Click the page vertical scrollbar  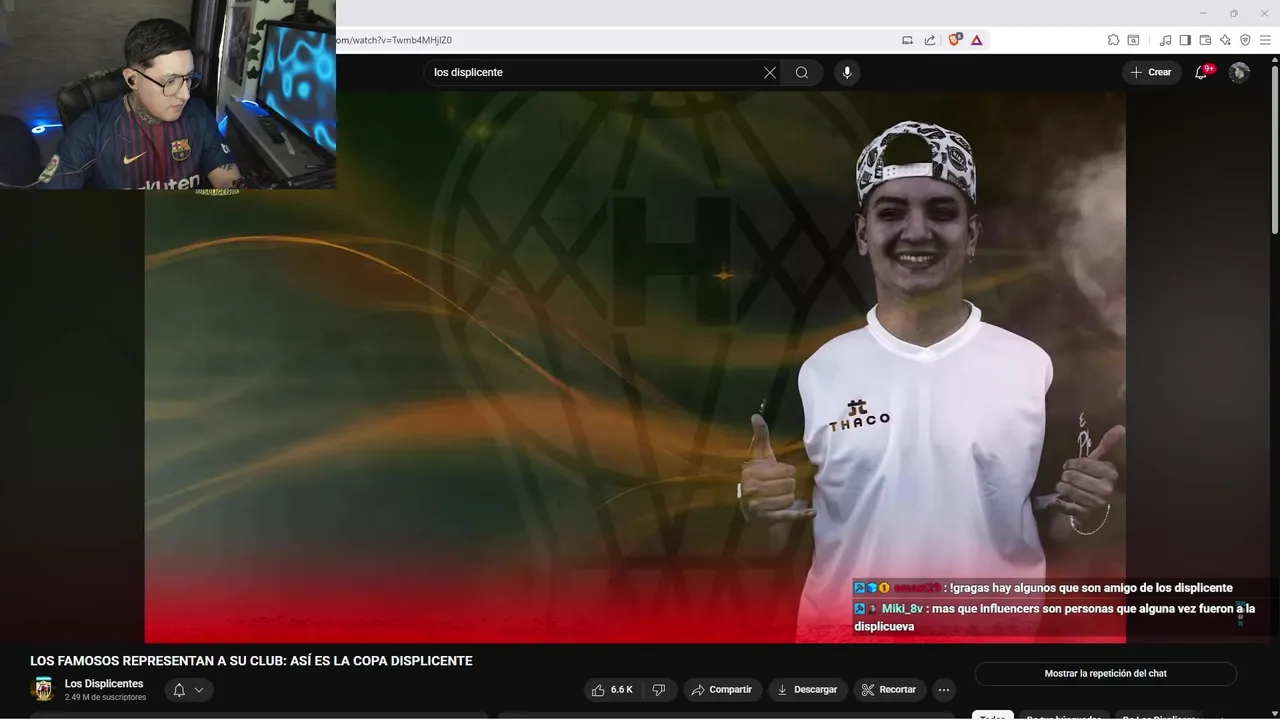tap(1274, 150)
